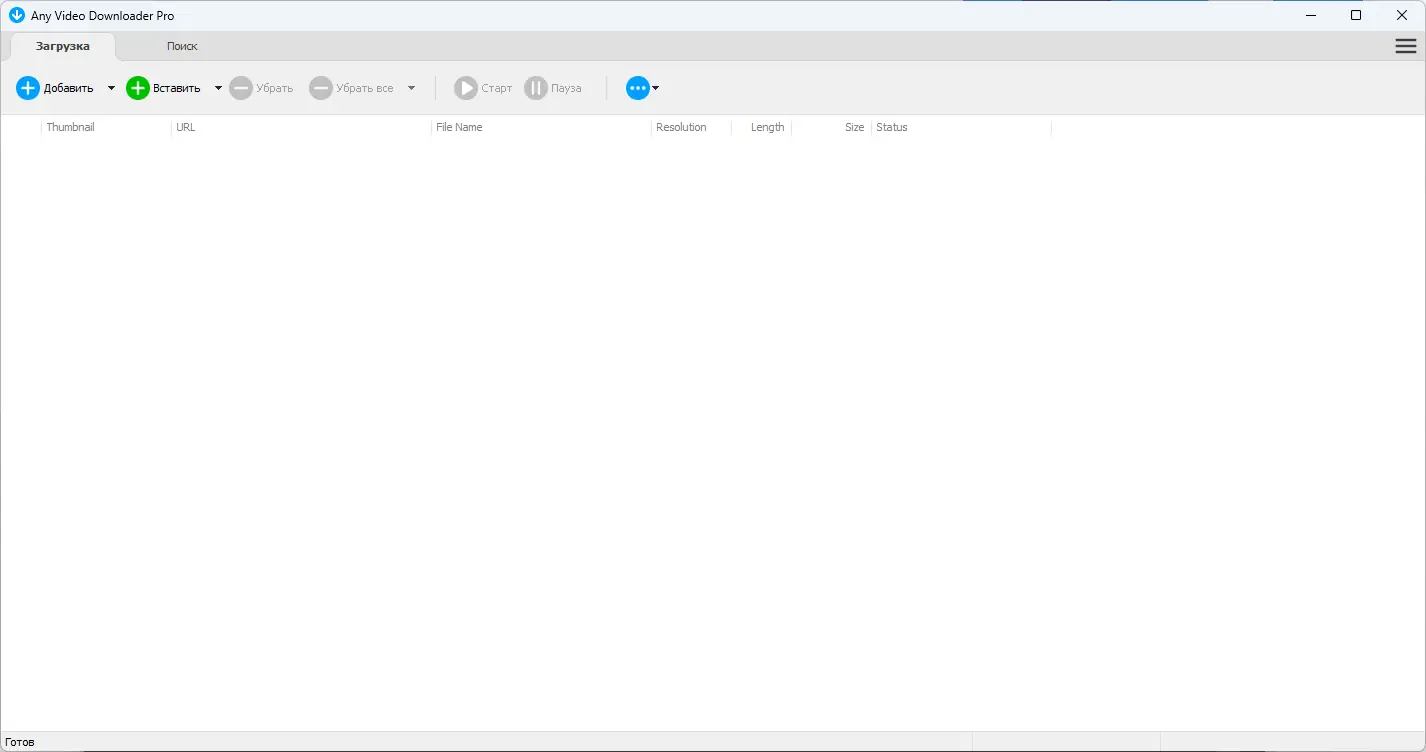Switch to the Поиск tab
The height and width of the screenshot is (752, 1426).
182,46
